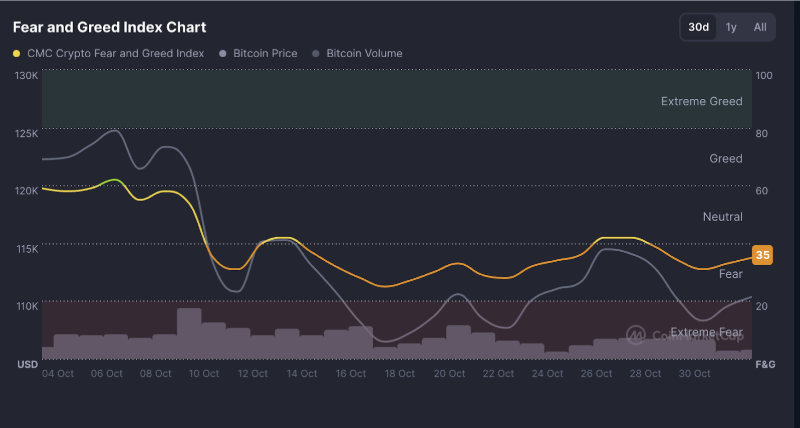Click the Neutral zone label
800x428 pixels.
pos(722,217)
